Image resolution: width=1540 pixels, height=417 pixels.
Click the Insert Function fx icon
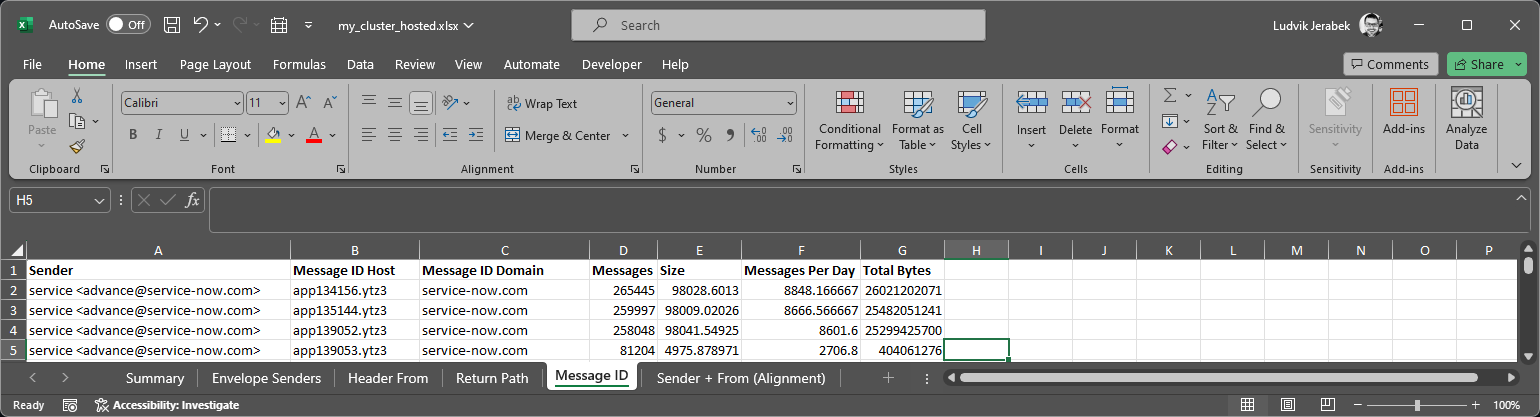(x=193, y=200)
